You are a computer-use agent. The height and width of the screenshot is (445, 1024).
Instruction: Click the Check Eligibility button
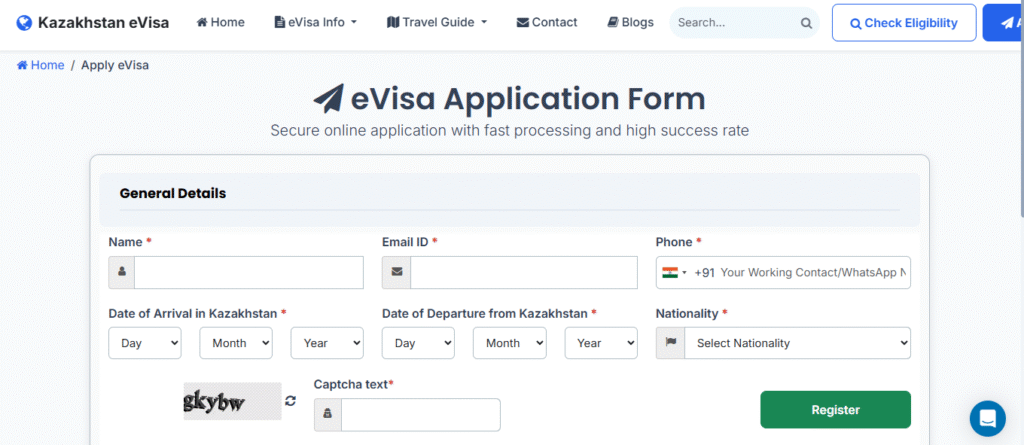pyautogui.click(x=903, y=23)
